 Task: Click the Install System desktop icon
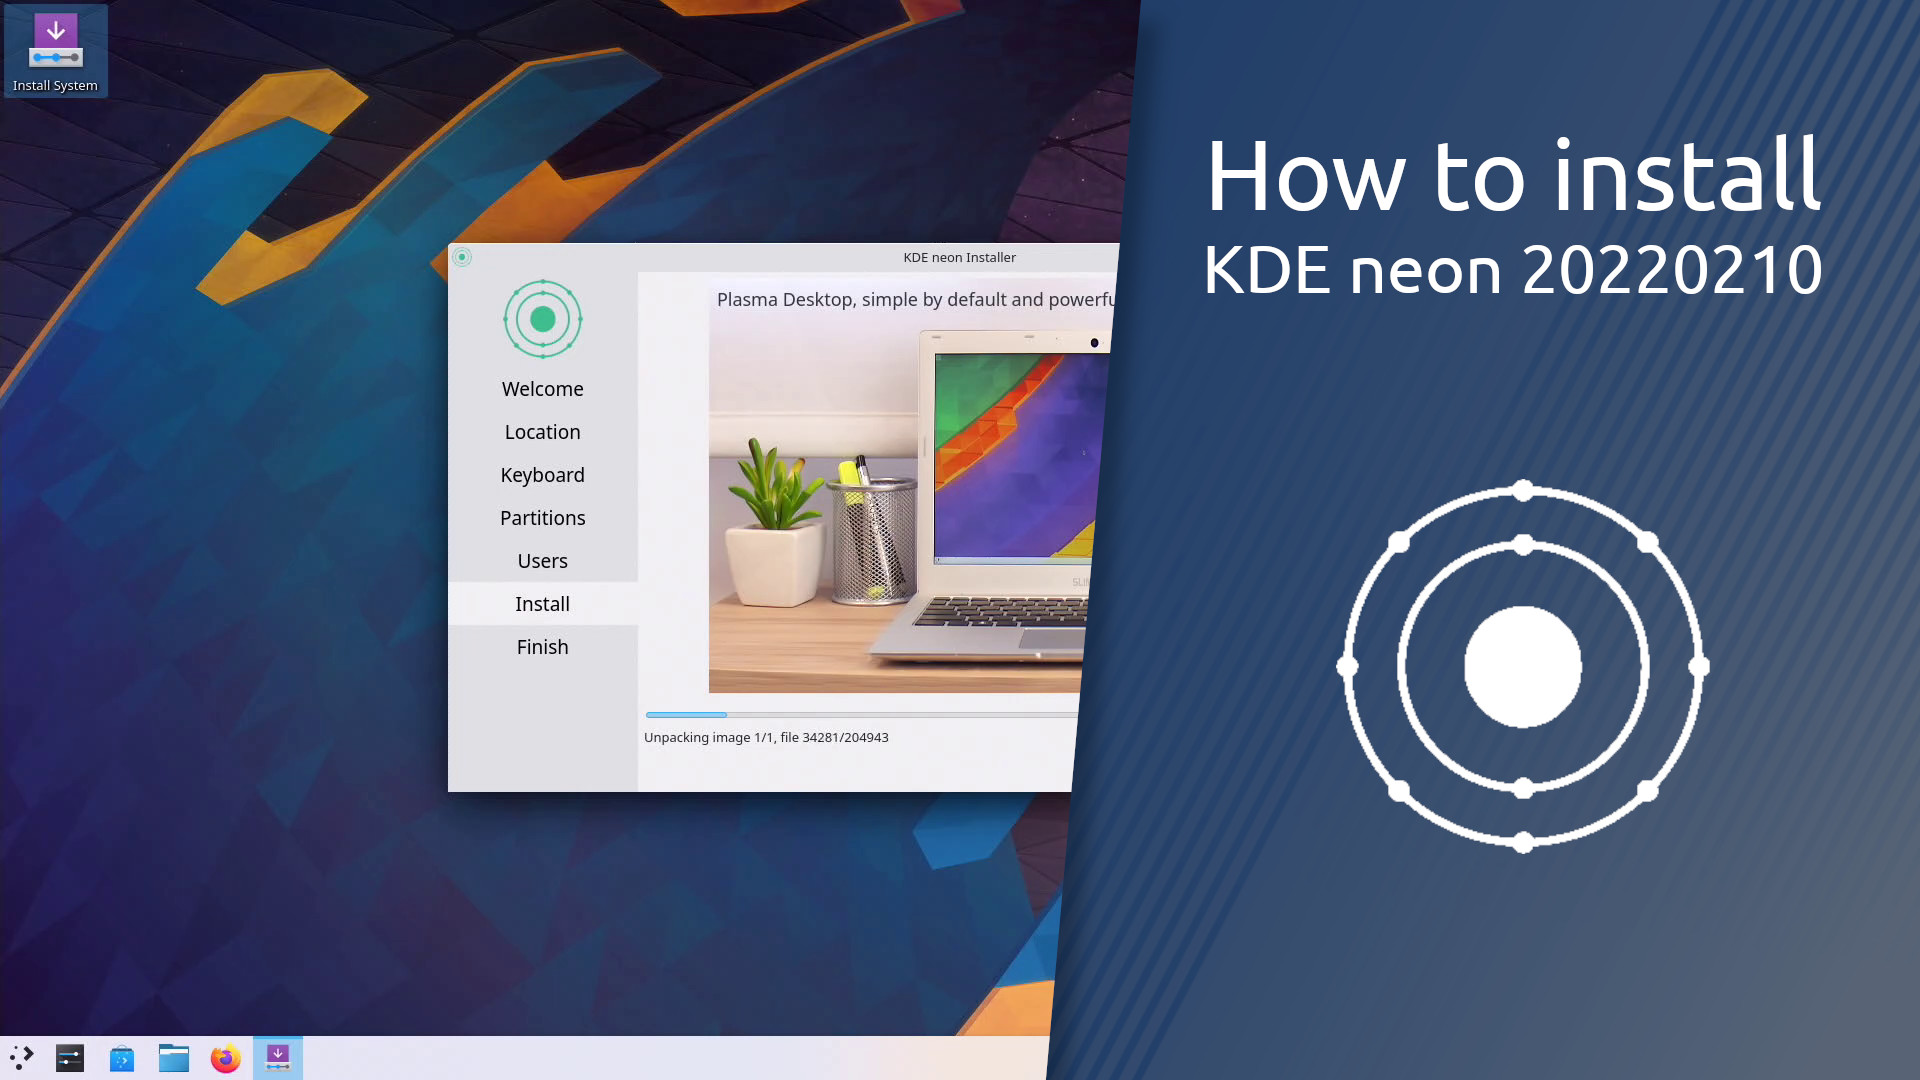(x=55, y=49)
